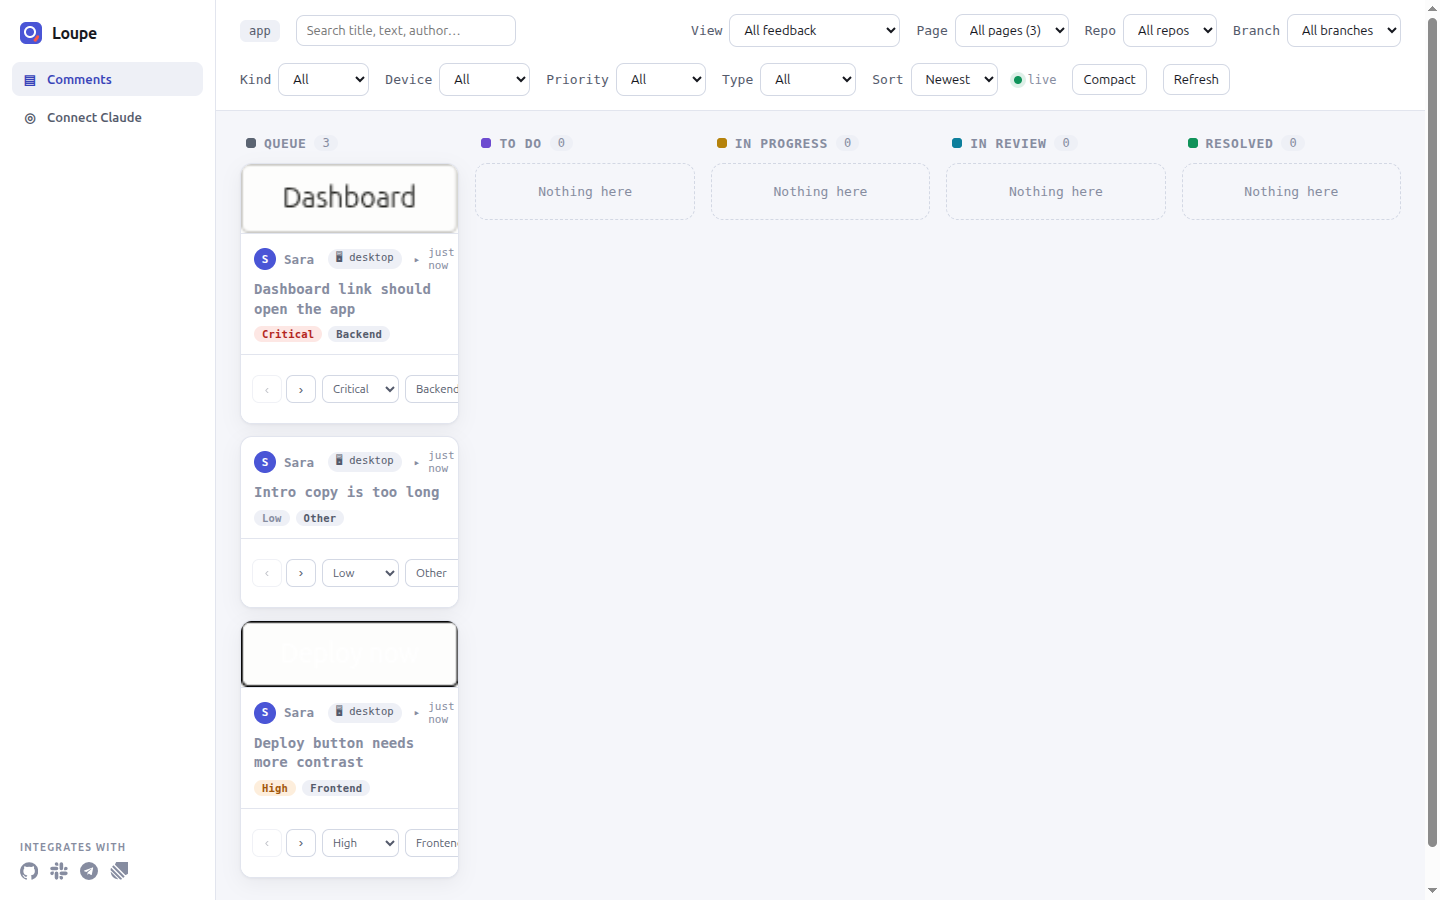
Task: Open Connect Claude in the sidebar
Action: [107, 117]
